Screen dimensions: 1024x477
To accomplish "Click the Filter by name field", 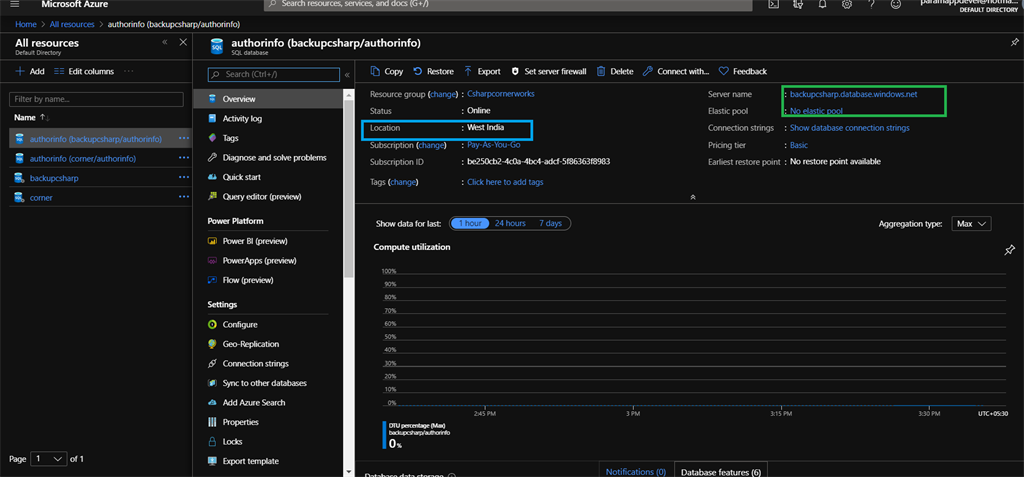I will [96, 99].
